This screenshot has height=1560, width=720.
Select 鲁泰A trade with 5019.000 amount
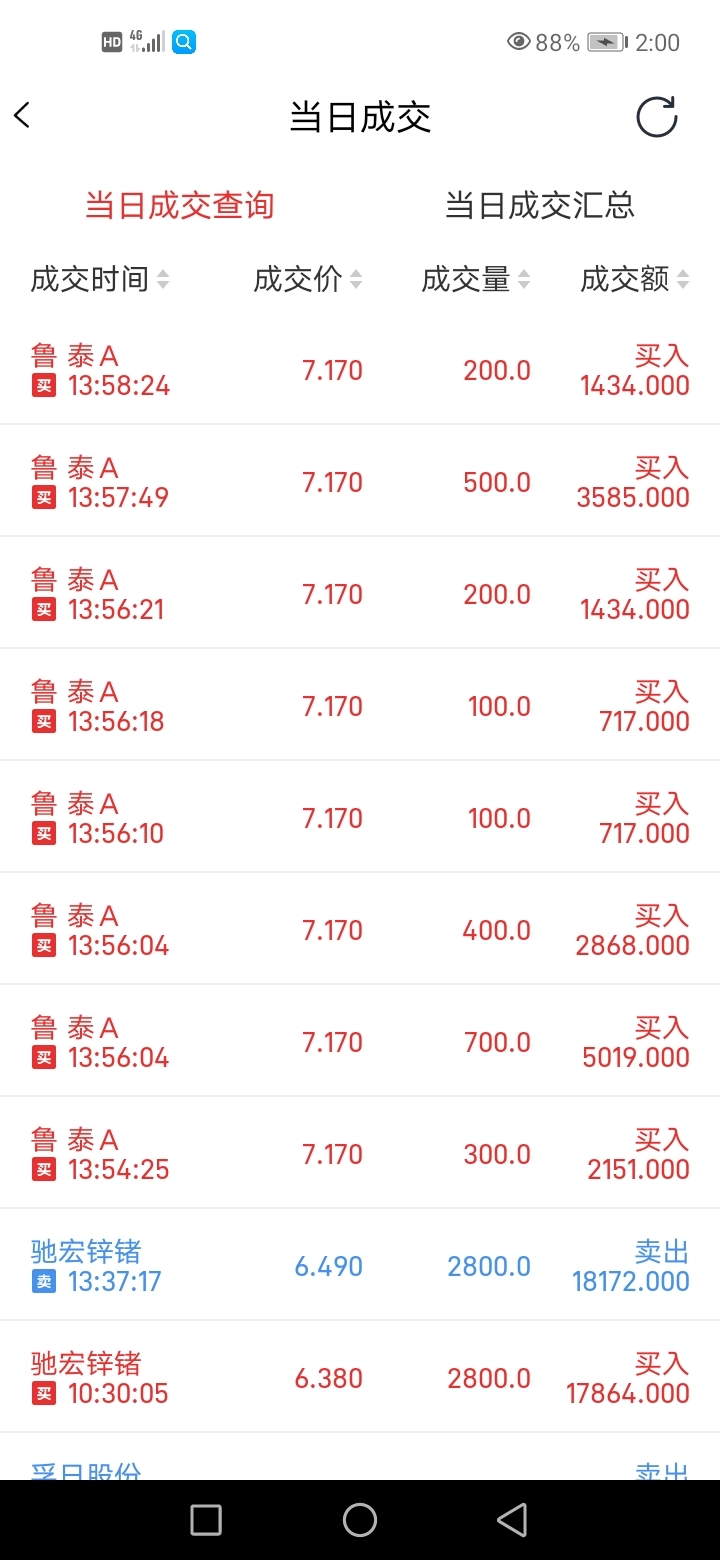point(360,1042)
